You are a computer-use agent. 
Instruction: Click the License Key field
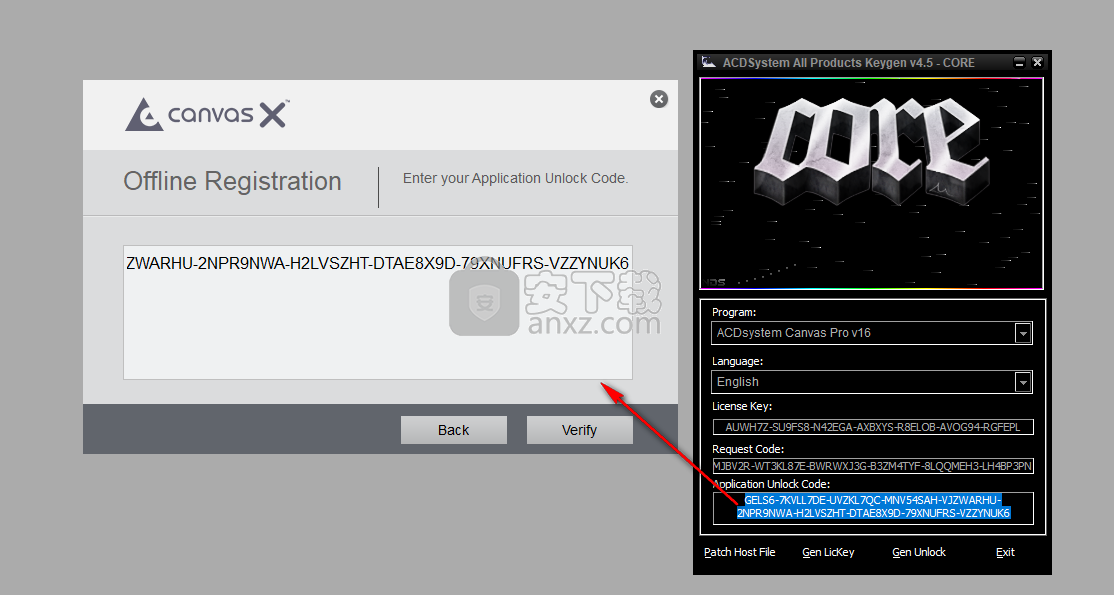click(x=872, y=427)
